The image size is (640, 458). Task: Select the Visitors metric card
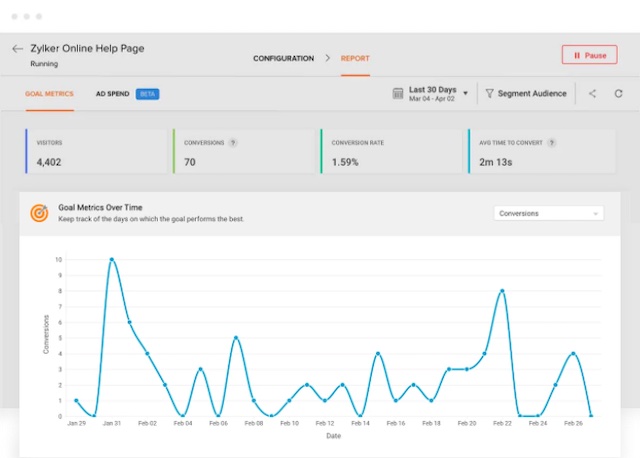(x=96, y=151)
